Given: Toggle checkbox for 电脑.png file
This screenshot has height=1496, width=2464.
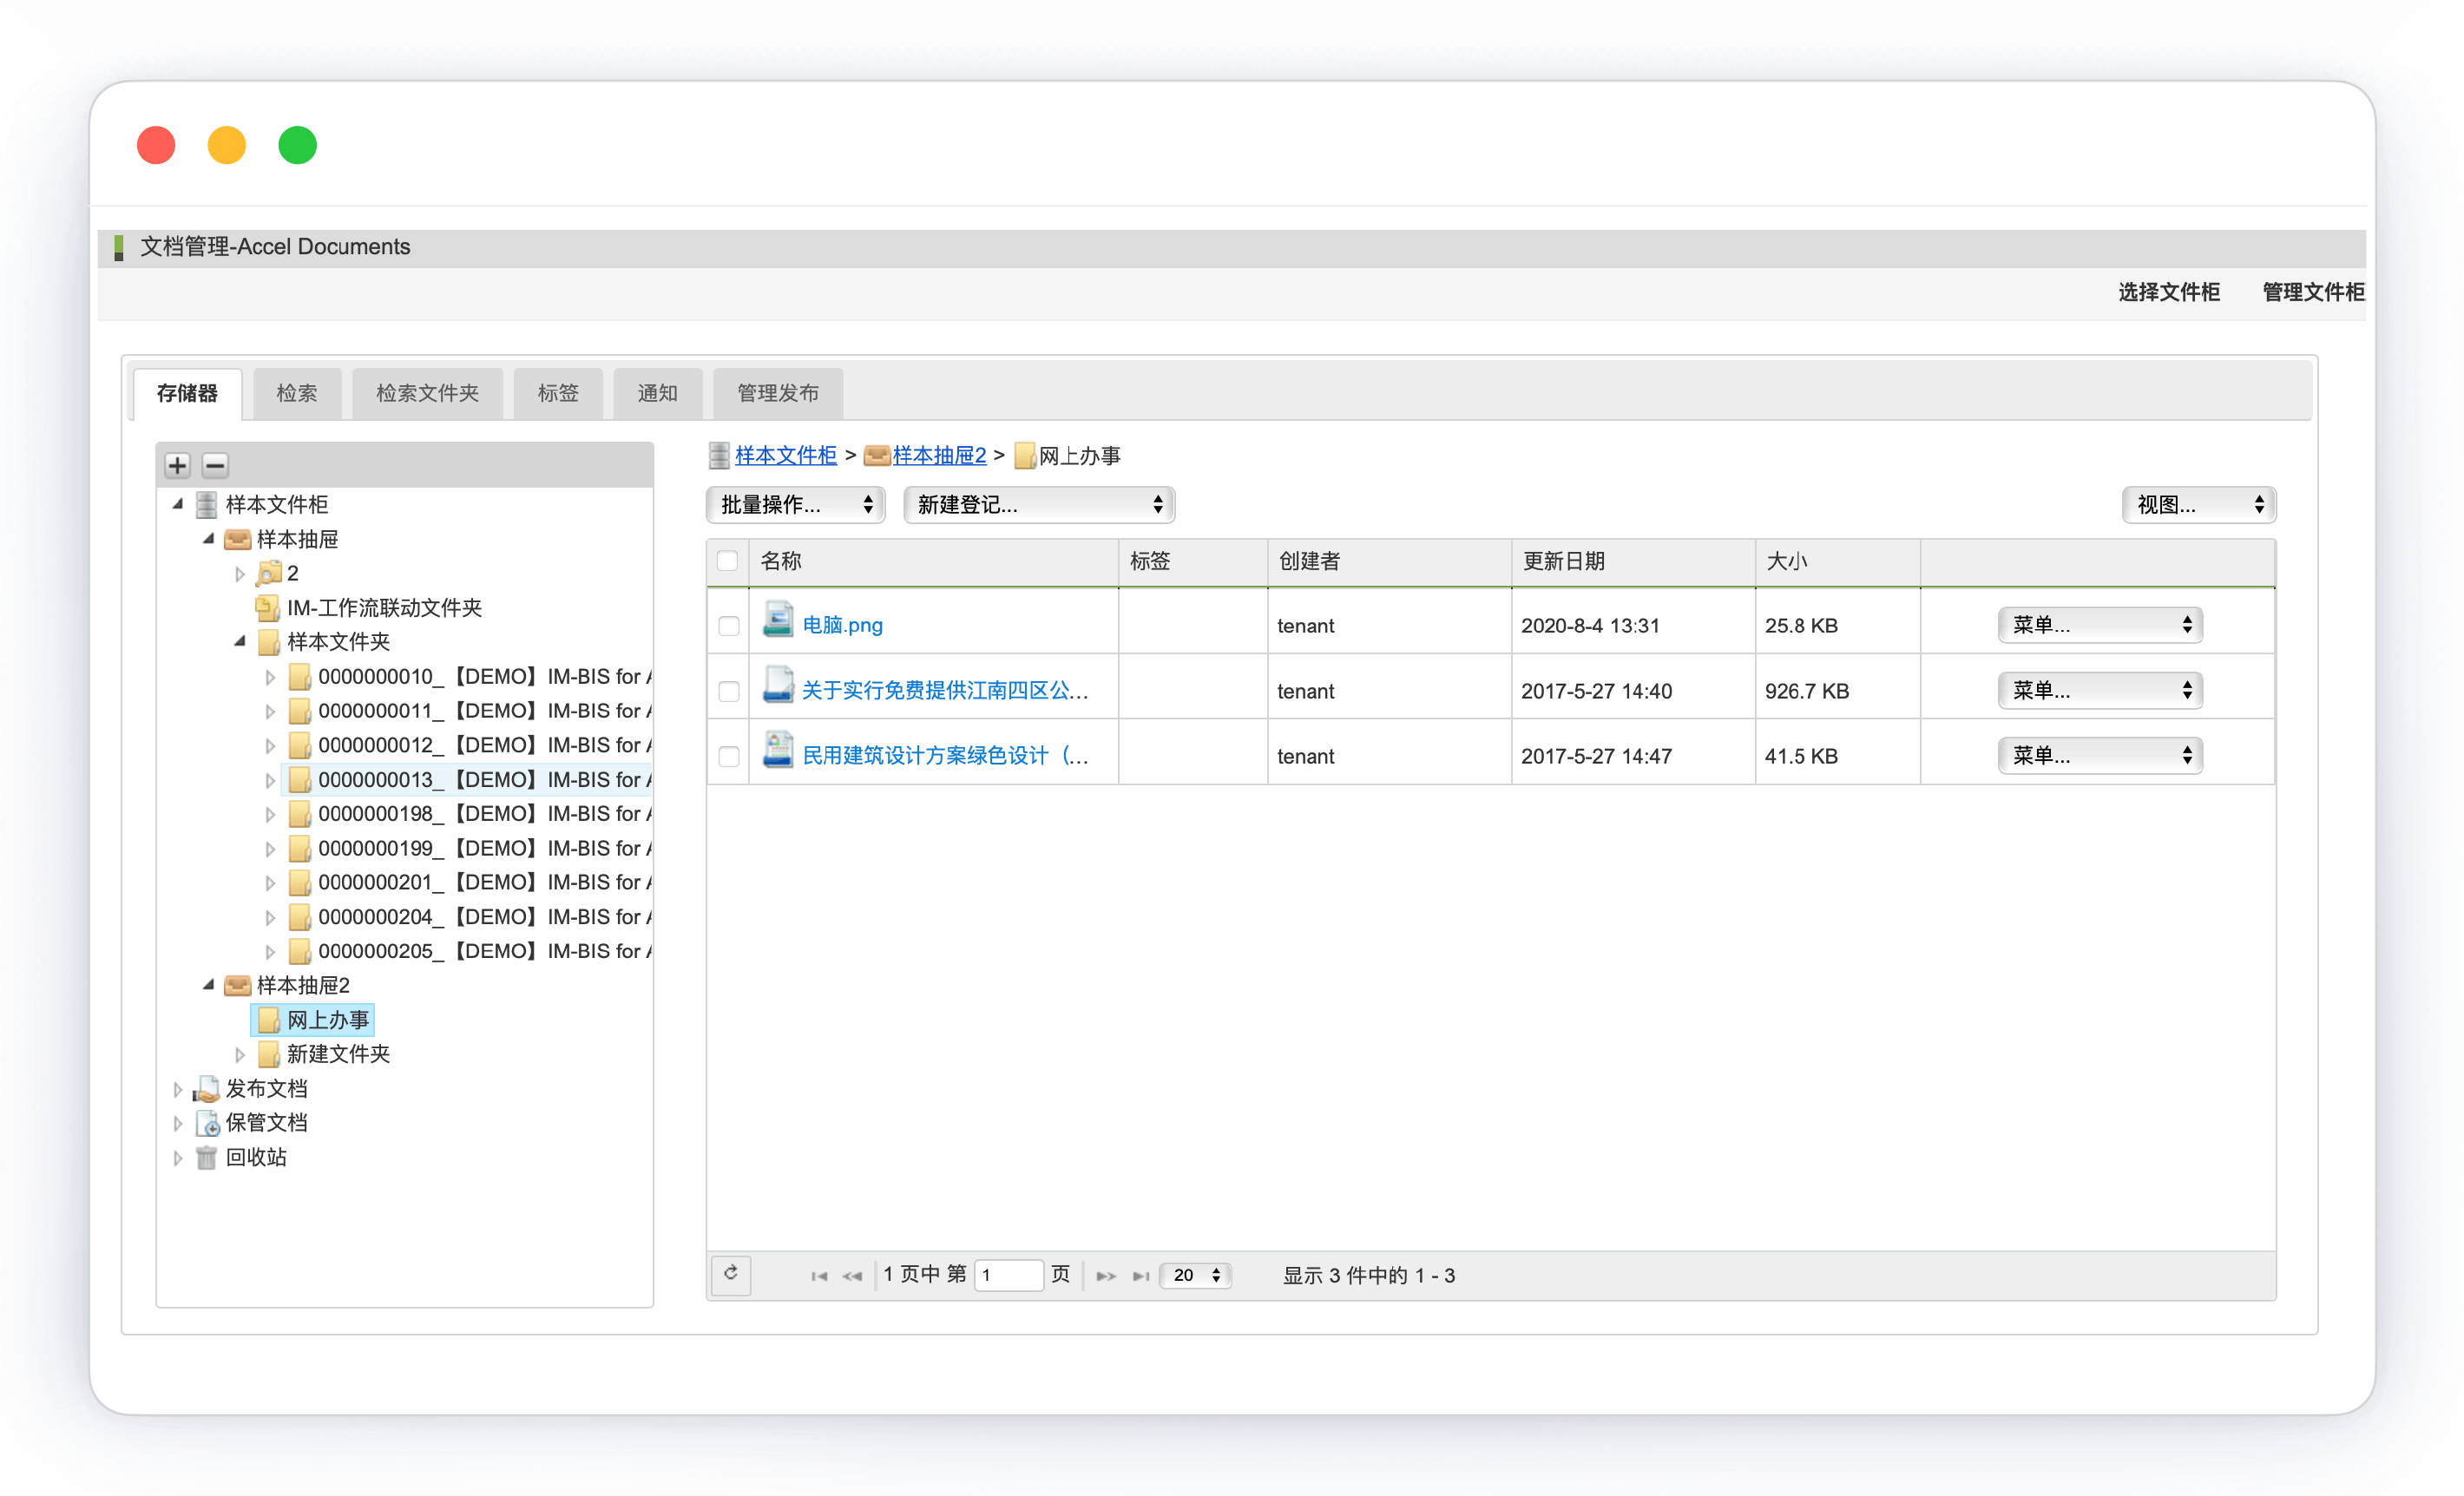Looking at the screenshot, I should point(729,623).
